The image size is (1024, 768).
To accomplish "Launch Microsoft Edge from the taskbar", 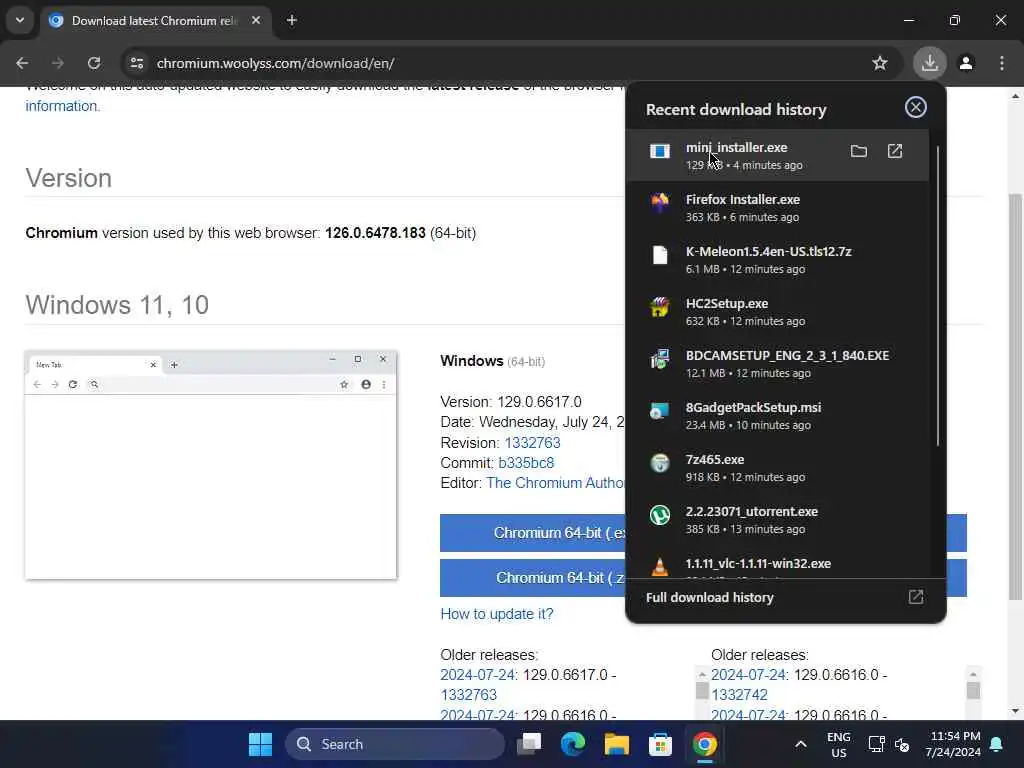I will tap(573, 744).
